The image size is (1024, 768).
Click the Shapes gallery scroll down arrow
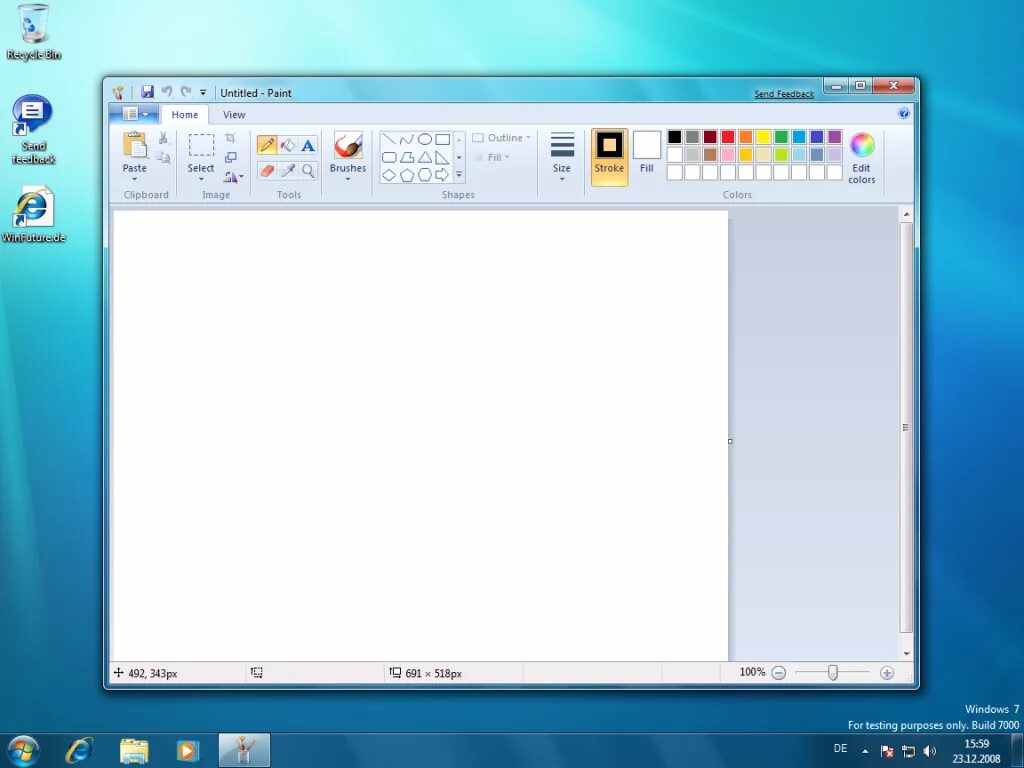click(x=459, y=157)
